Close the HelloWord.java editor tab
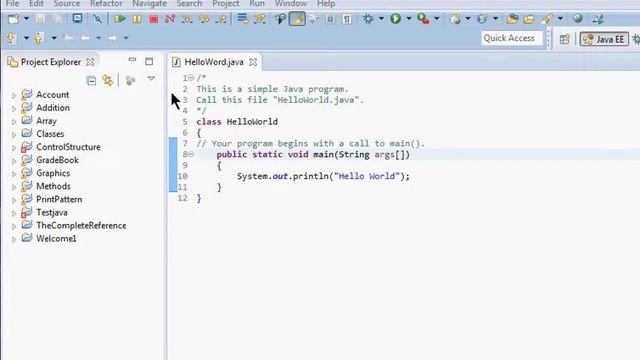 click(253, 62)
